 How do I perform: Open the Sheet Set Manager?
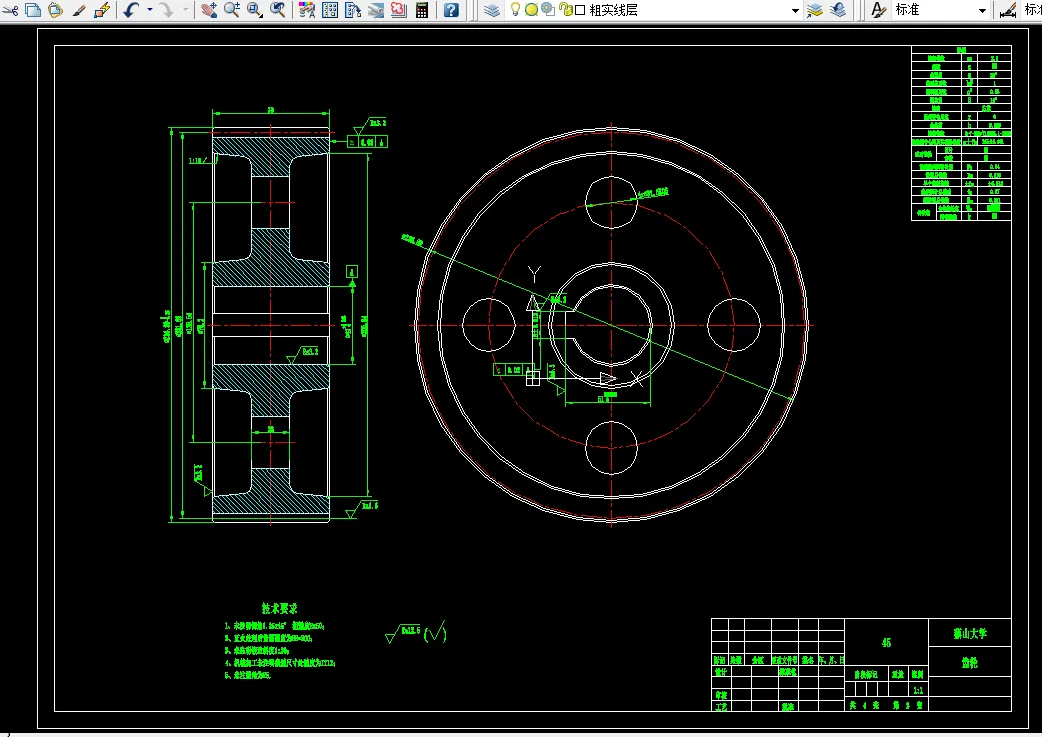[375, 10]
